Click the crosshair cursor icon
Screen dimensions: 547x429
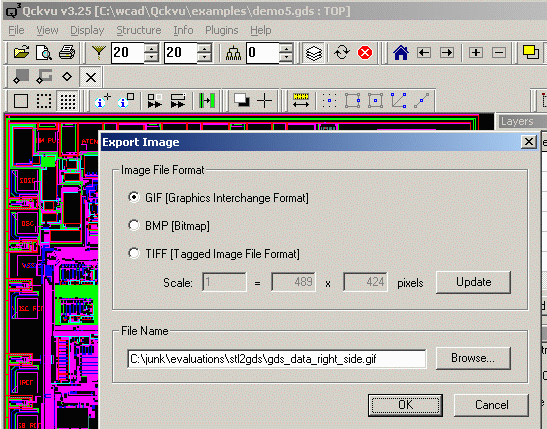click(x=265, y=101)
